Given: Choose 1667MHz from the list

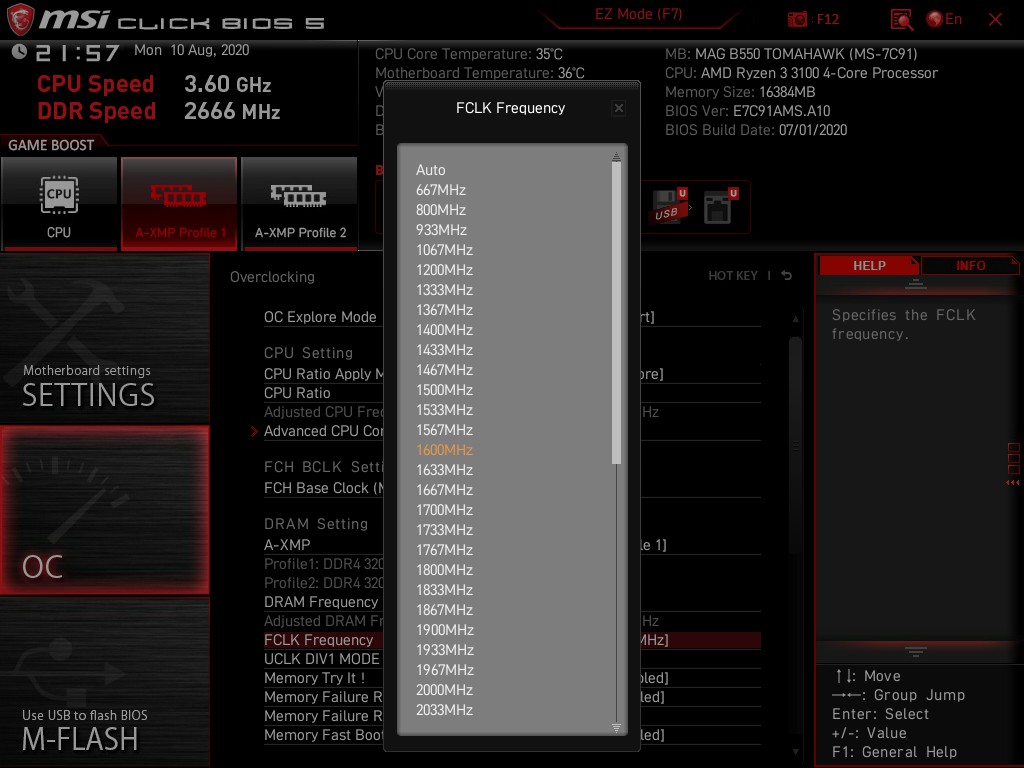Looking at the screenshot, I should coord(444,490).
